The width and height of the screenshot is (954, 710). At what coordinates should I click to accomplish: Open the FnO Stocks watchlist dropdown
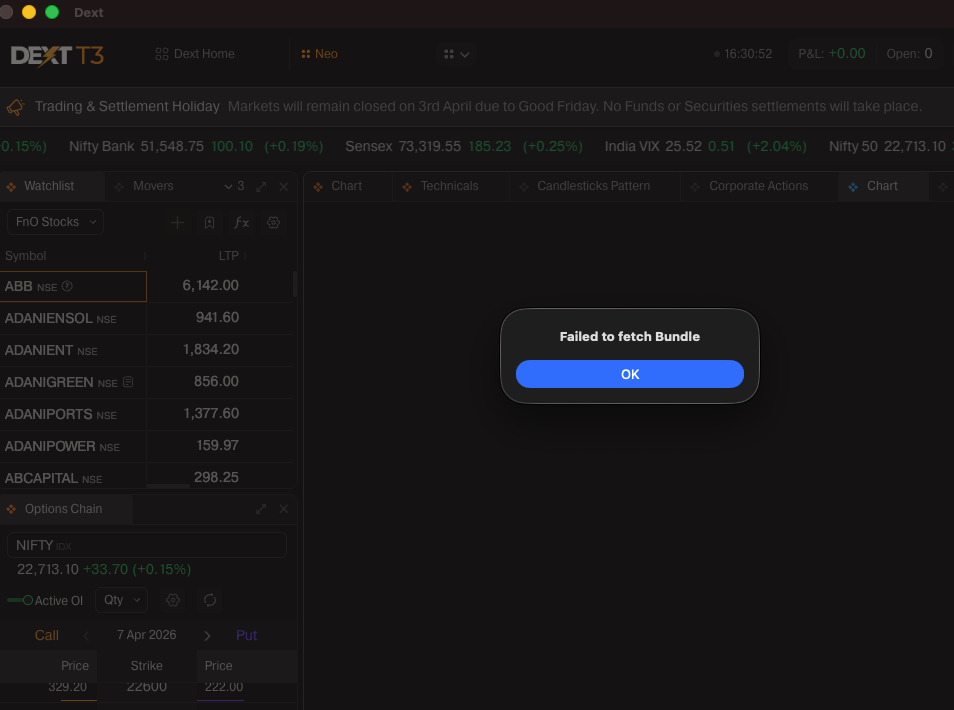[55, 222]
